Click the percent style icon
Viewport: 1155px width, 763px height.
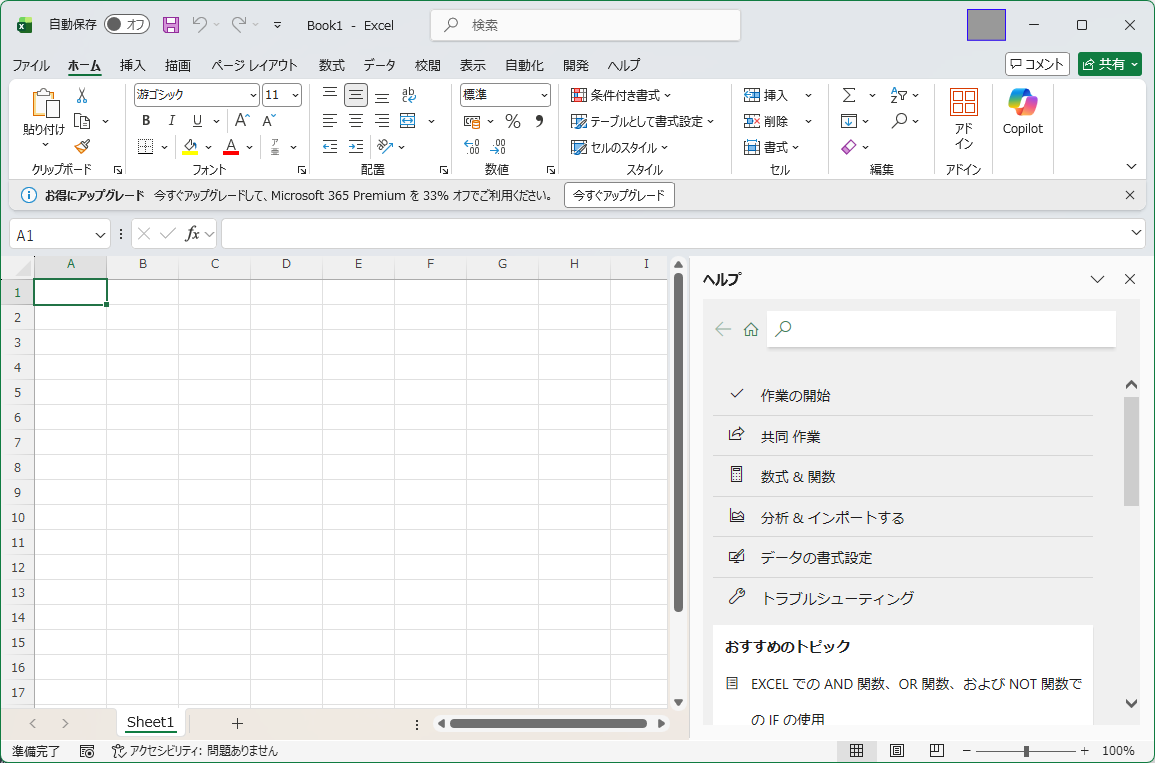513,121
